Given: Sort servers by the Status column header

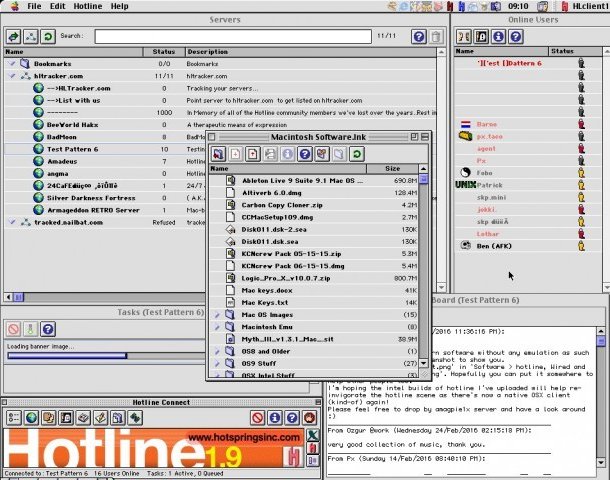Looking at the screenshot, I should pyautogui.click(x=164, y=52).
